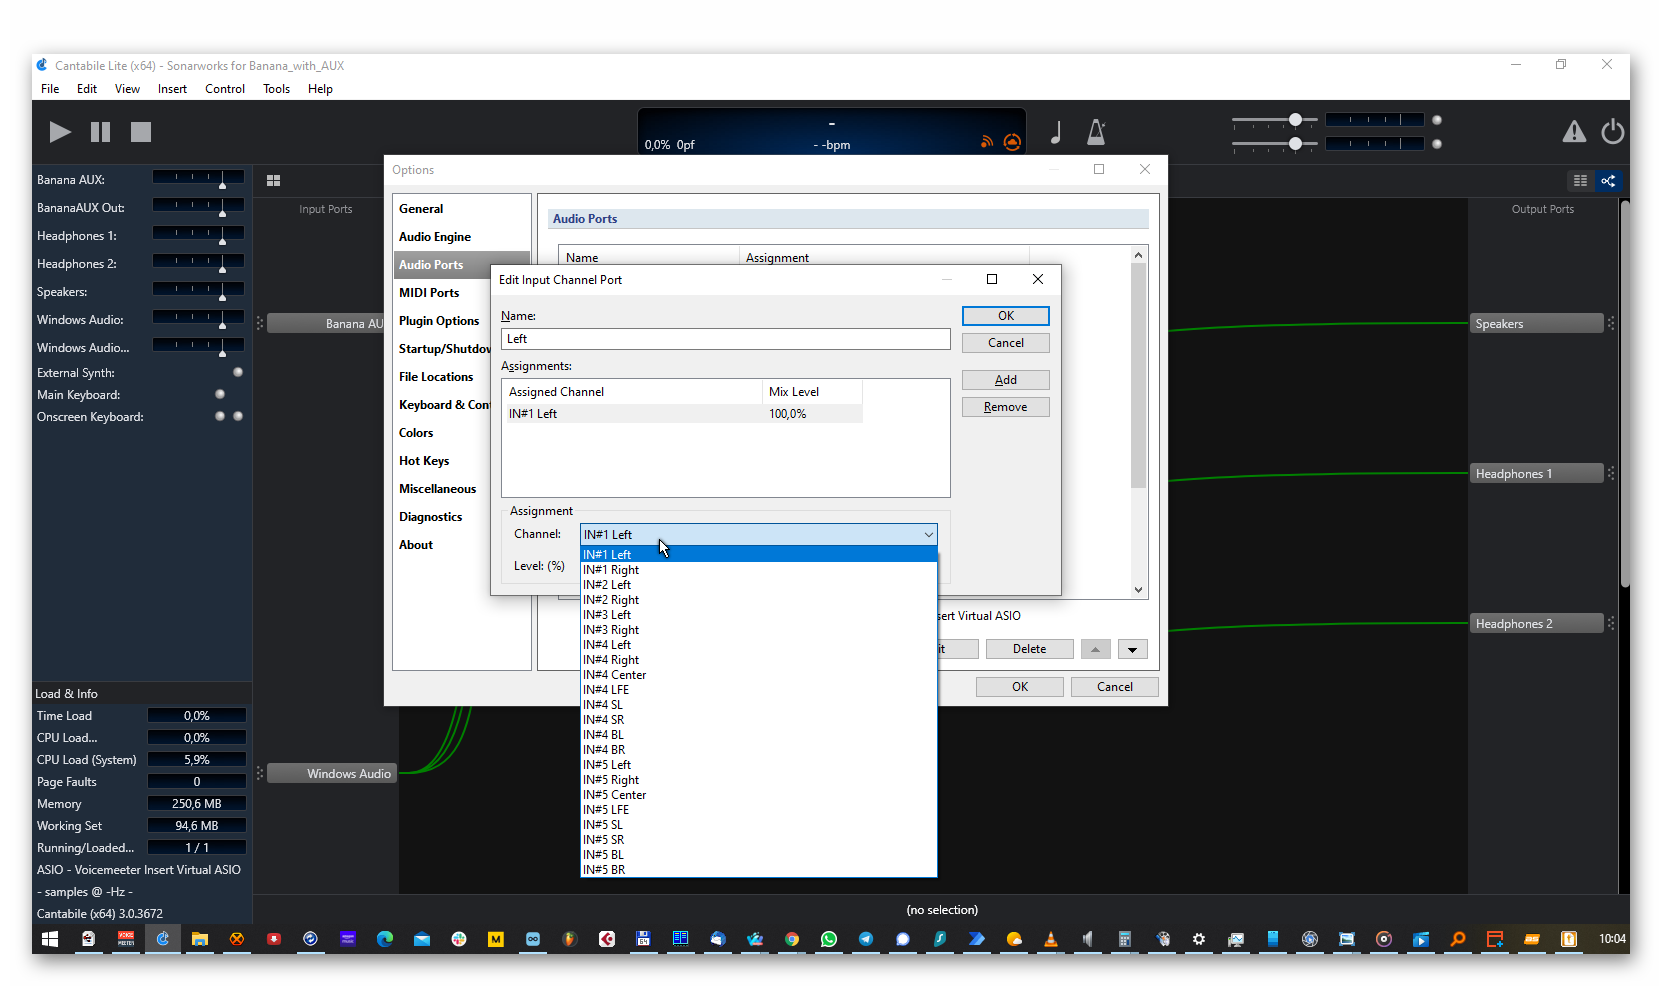Collapse the Channel dropdown showing IN#1 Left

(928, 535)
